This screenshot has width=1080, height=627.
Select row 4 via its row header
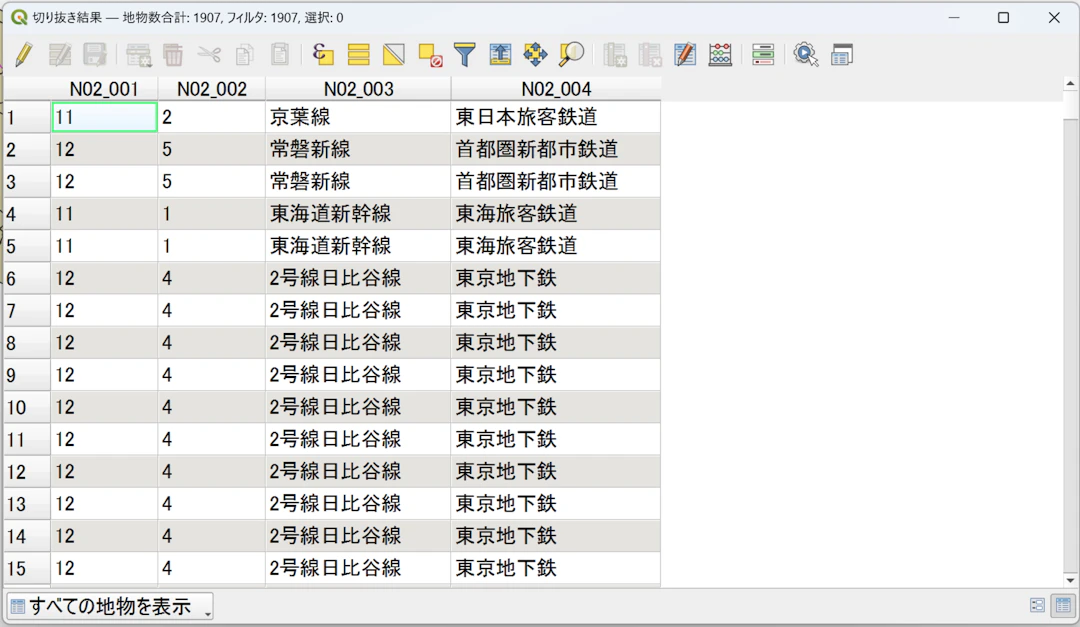click(x=26, y=214)
